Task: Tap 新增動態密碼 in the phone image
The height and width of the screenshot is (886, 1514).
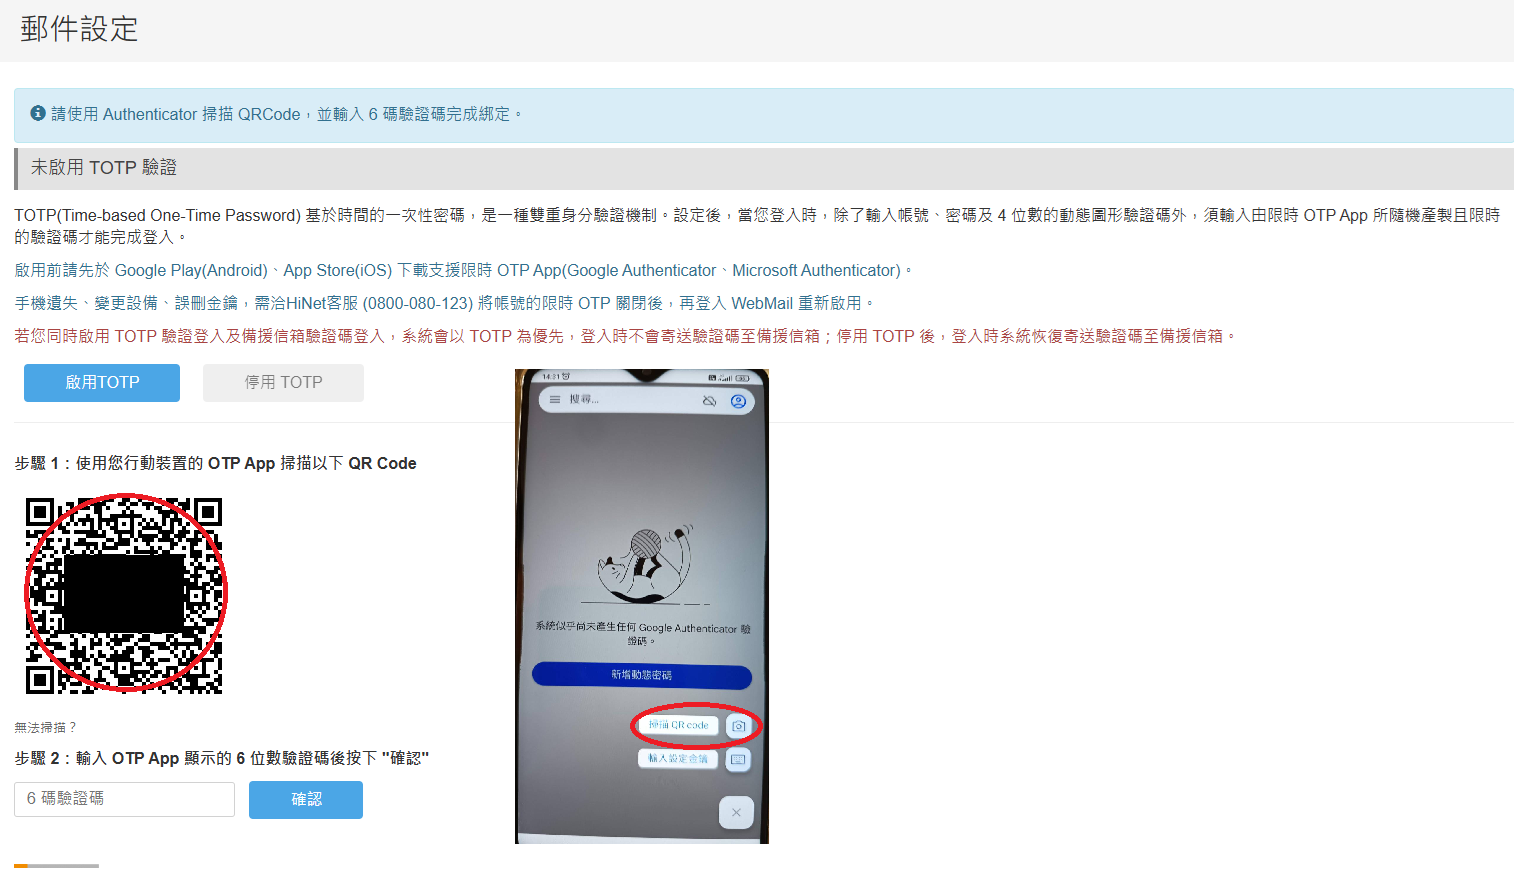Action: coord(642,675)
